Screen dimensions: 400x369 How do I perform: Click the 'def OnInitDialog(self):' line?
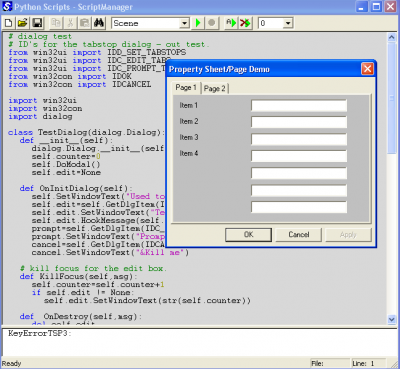pyautogui.click(x=76, y=188)
